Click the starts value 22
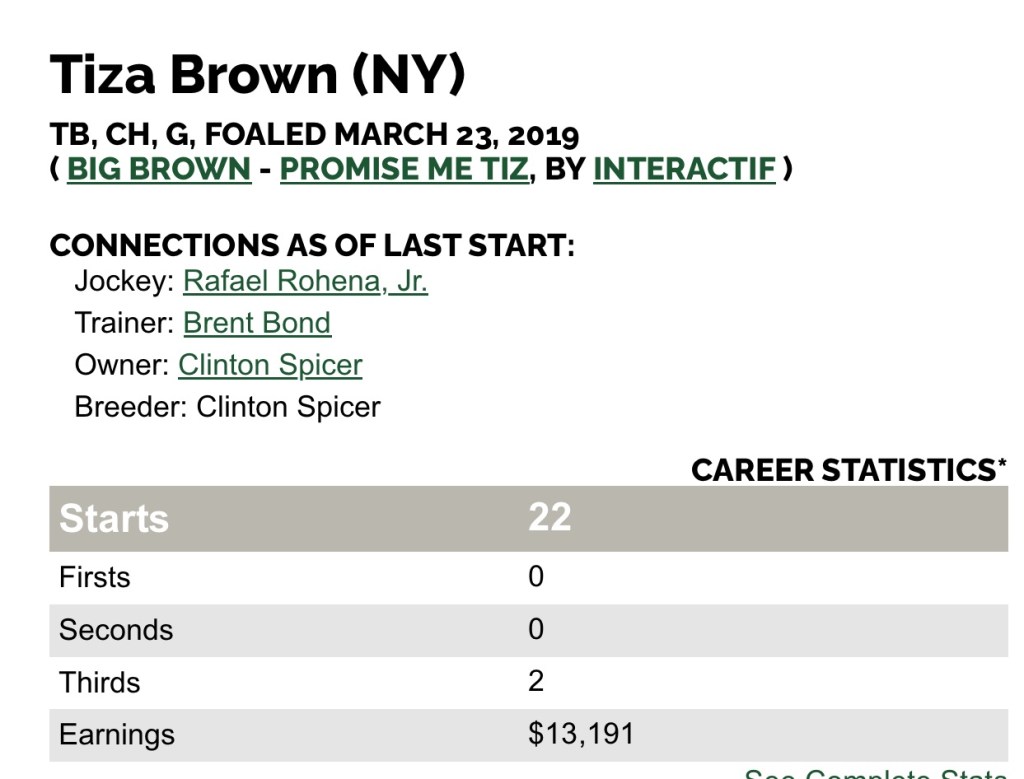Screen dimensions: 1024x779 coord(549,518)
